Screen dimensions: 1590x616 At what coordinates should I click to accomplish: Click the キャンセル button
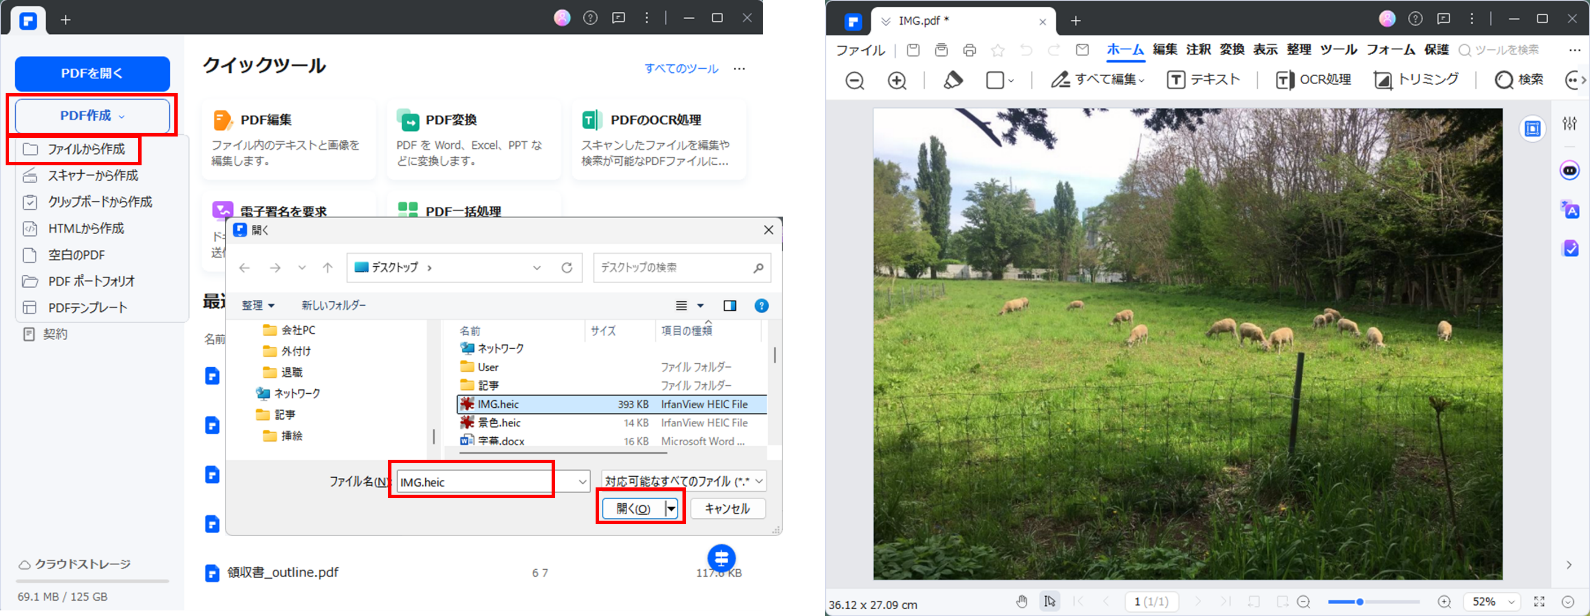pos(727,509)
